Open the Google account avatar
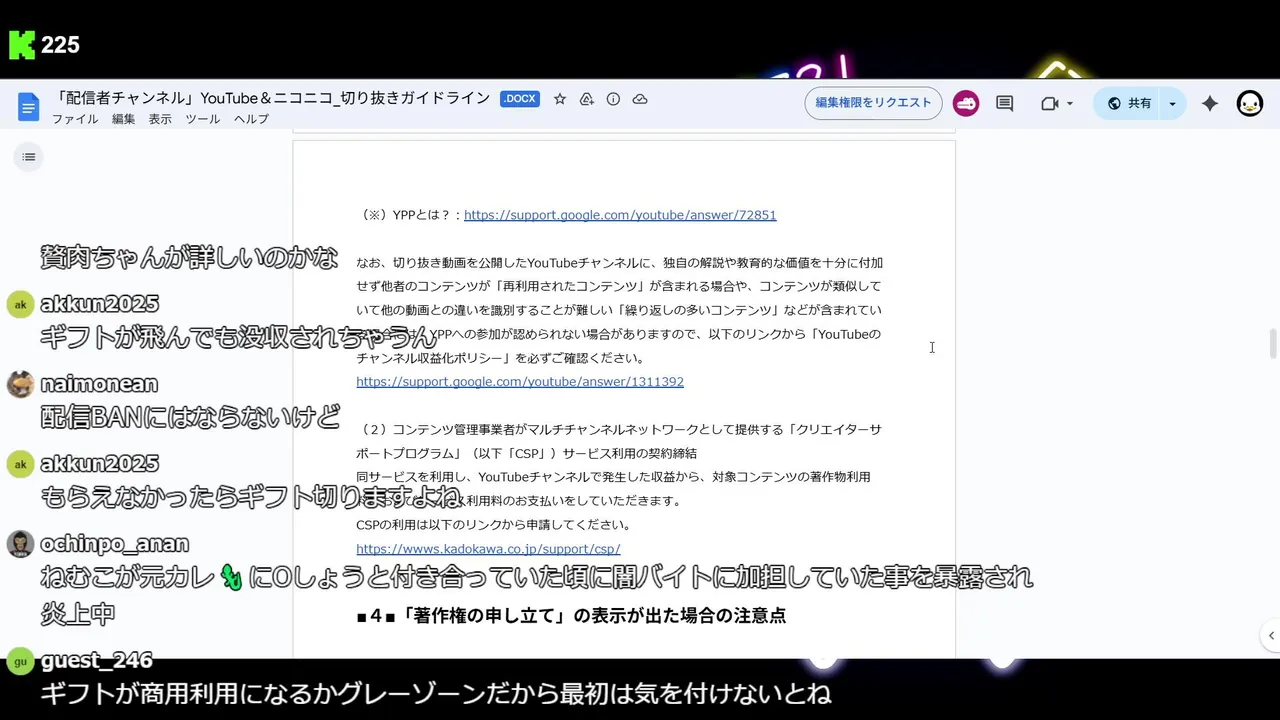1280x720 pixels. [x=1250, y=103]
